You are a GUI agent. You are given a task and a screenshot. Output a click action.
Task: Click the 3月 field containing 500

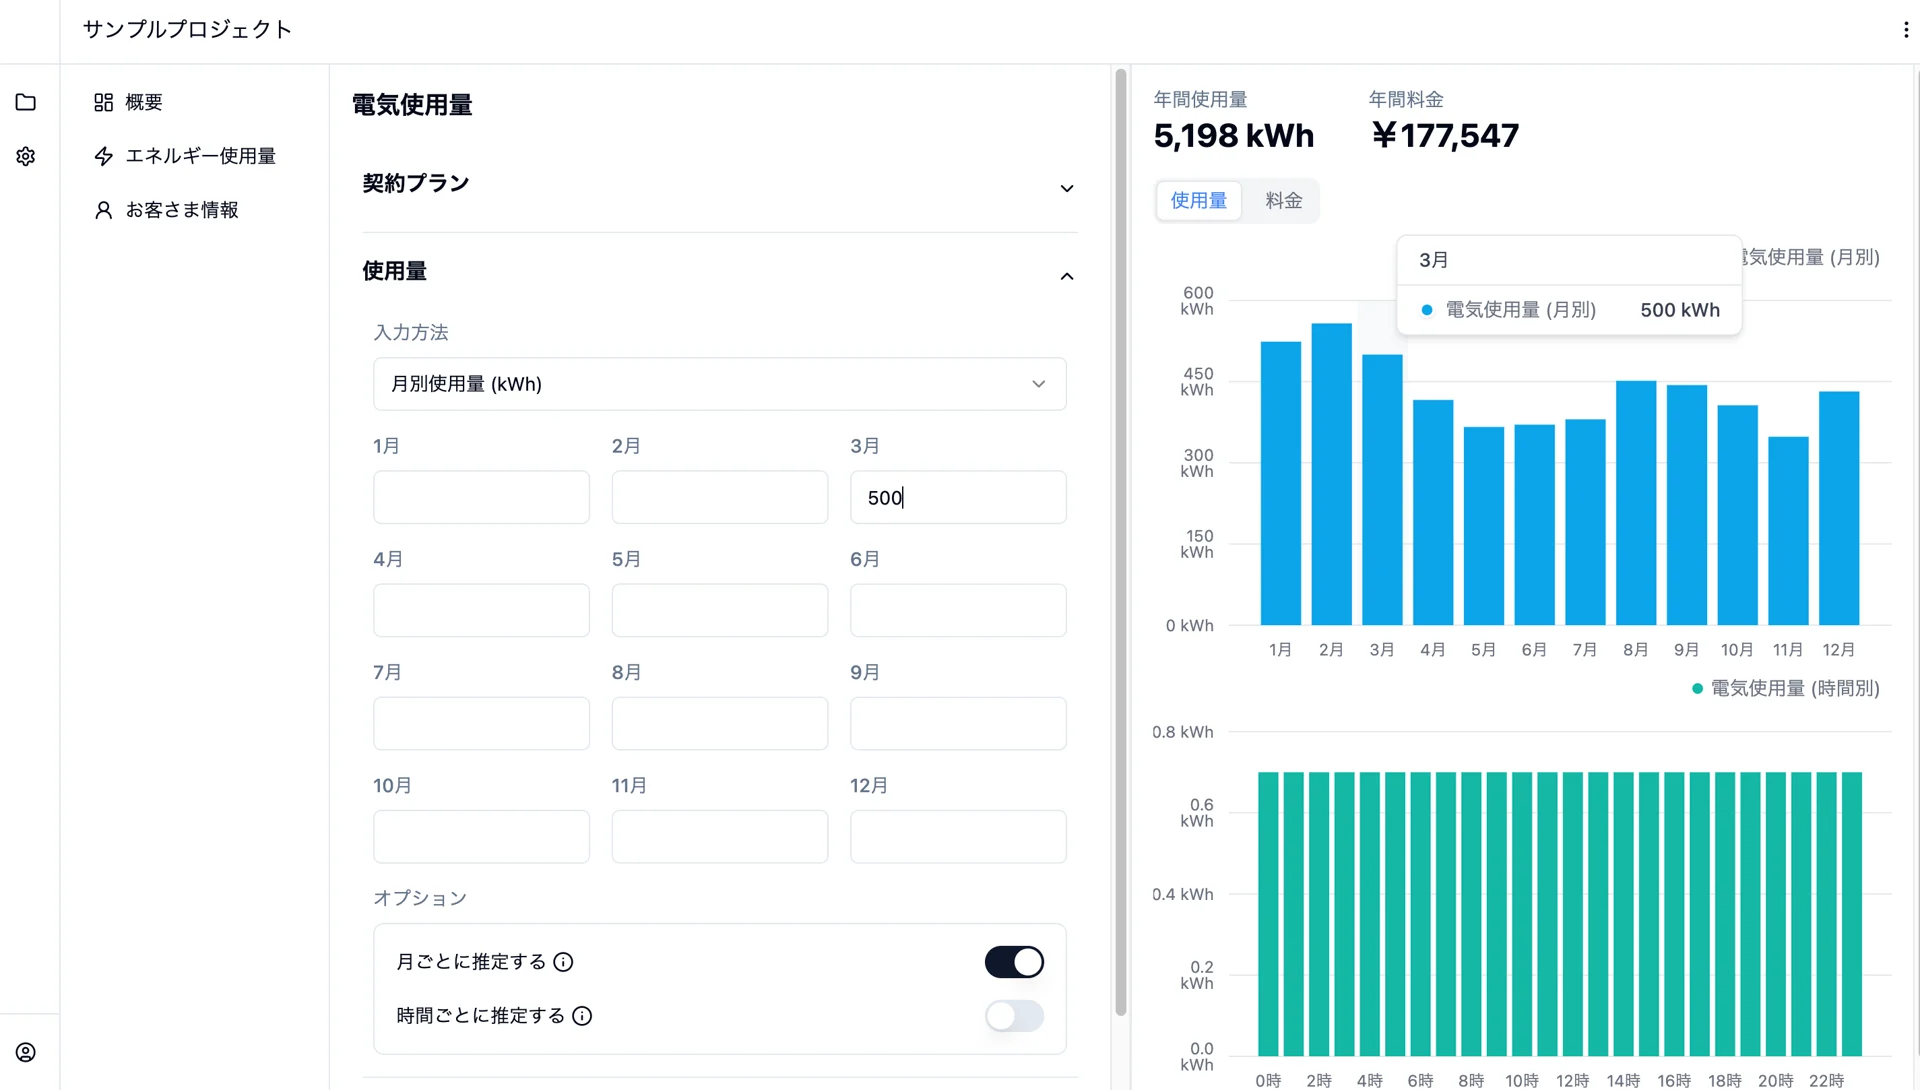tap(958, 497)
